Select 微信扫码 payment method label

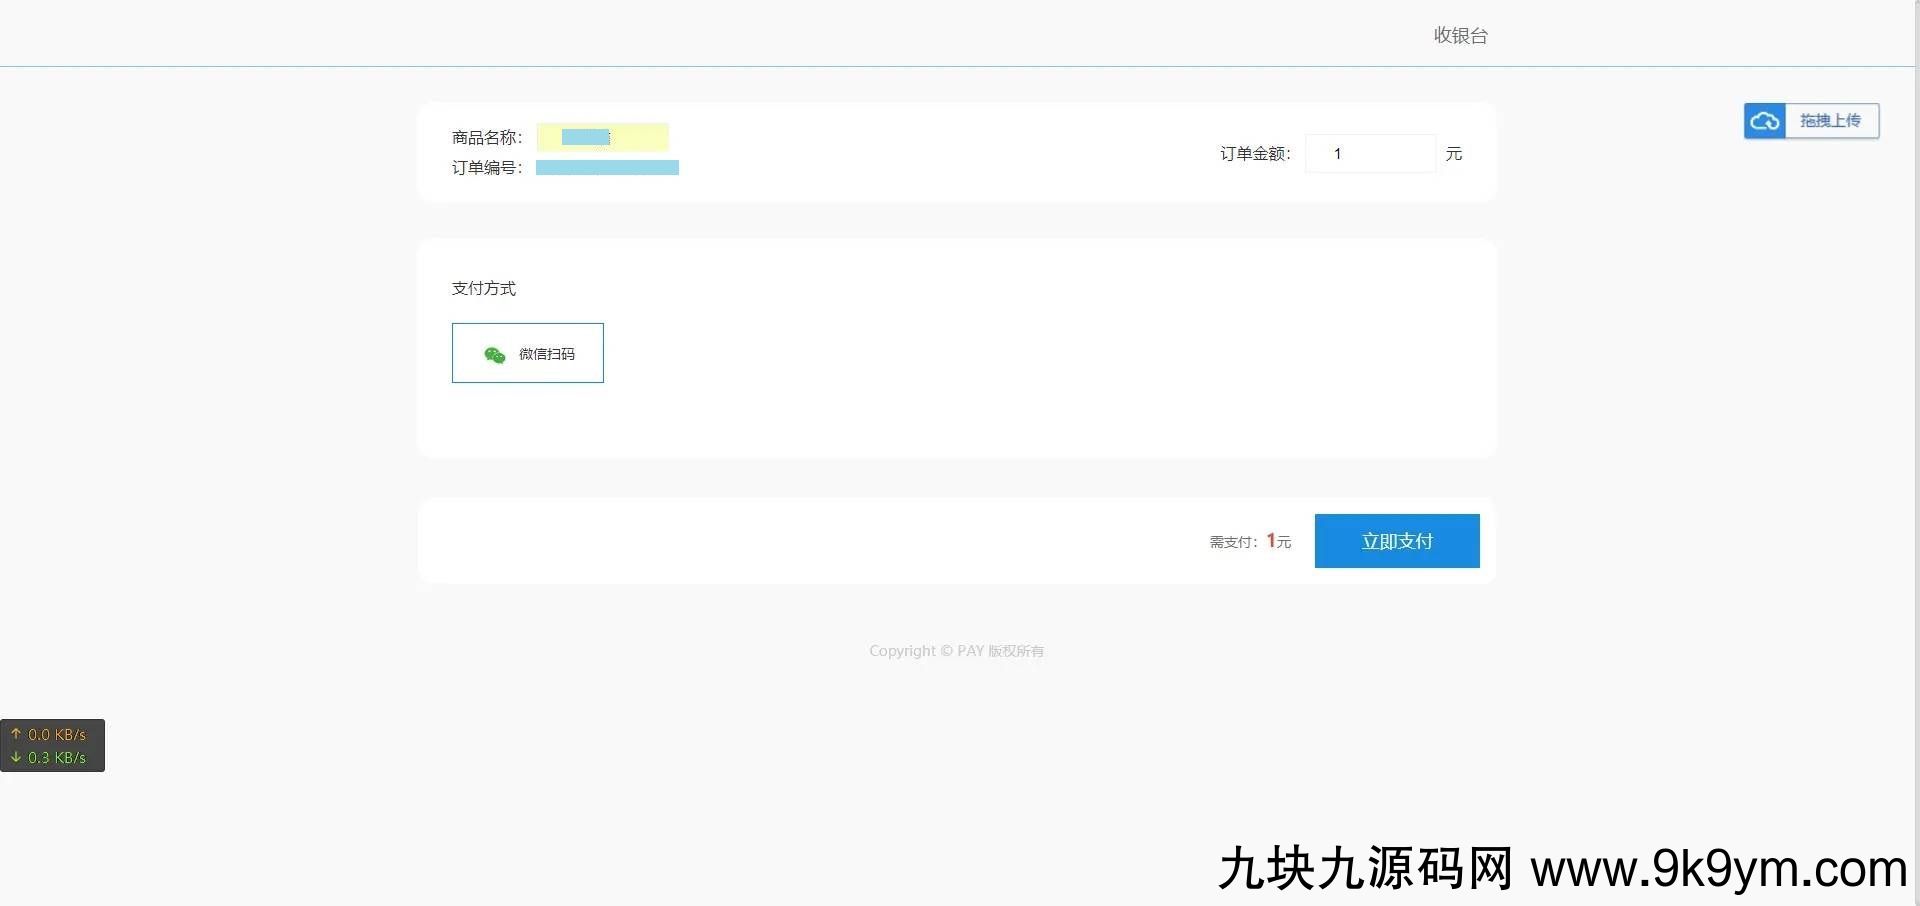(546, 354)
